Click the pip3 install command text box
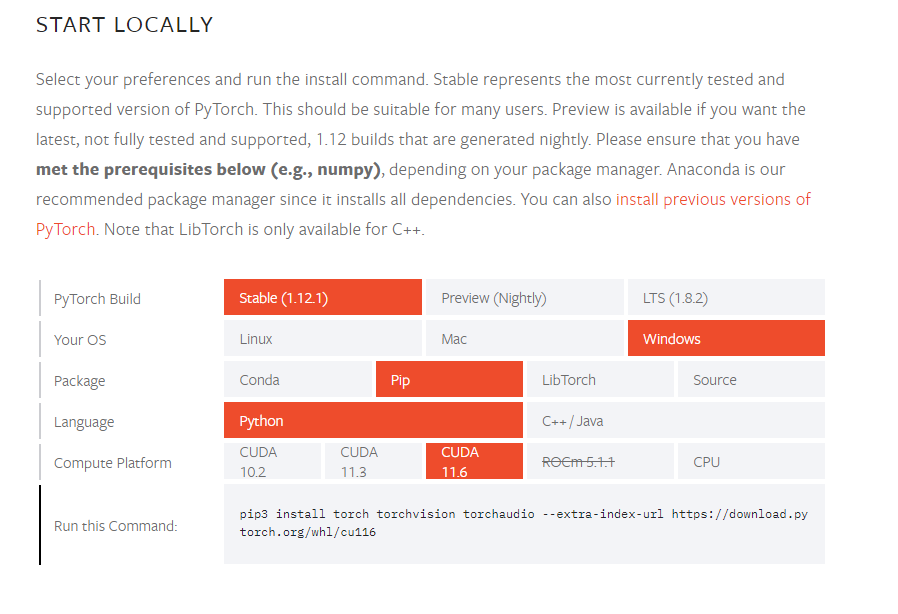This screenshot has height=614, width=898. click(524, 524)
